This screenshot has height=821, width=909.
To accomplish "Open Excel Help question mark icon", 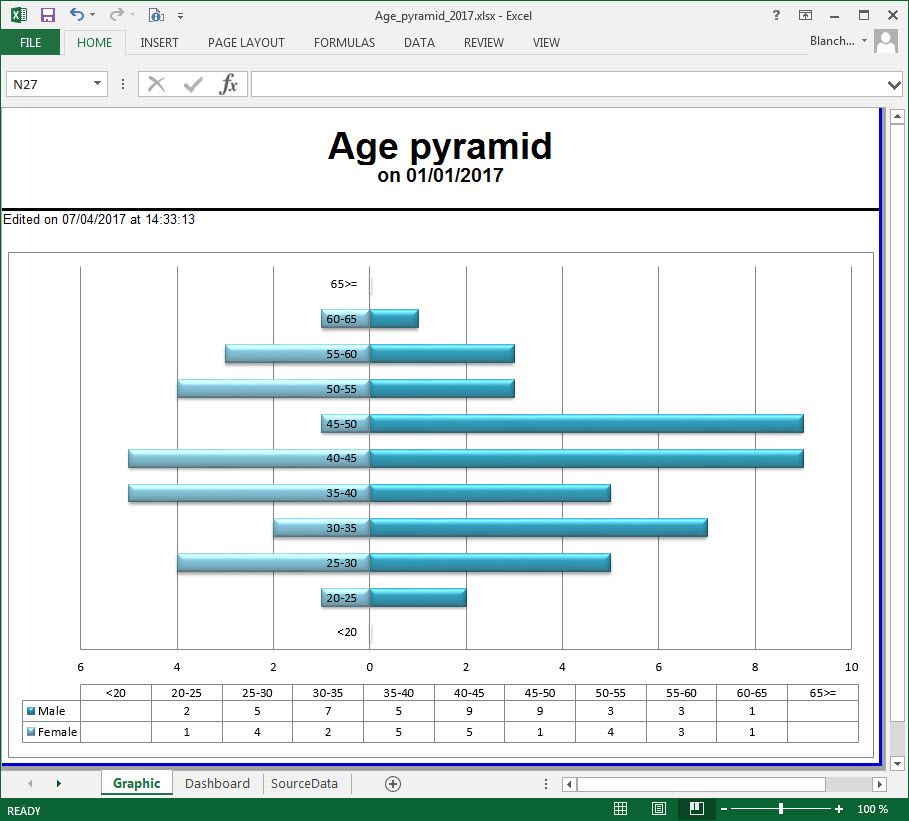I will [776, 15].
